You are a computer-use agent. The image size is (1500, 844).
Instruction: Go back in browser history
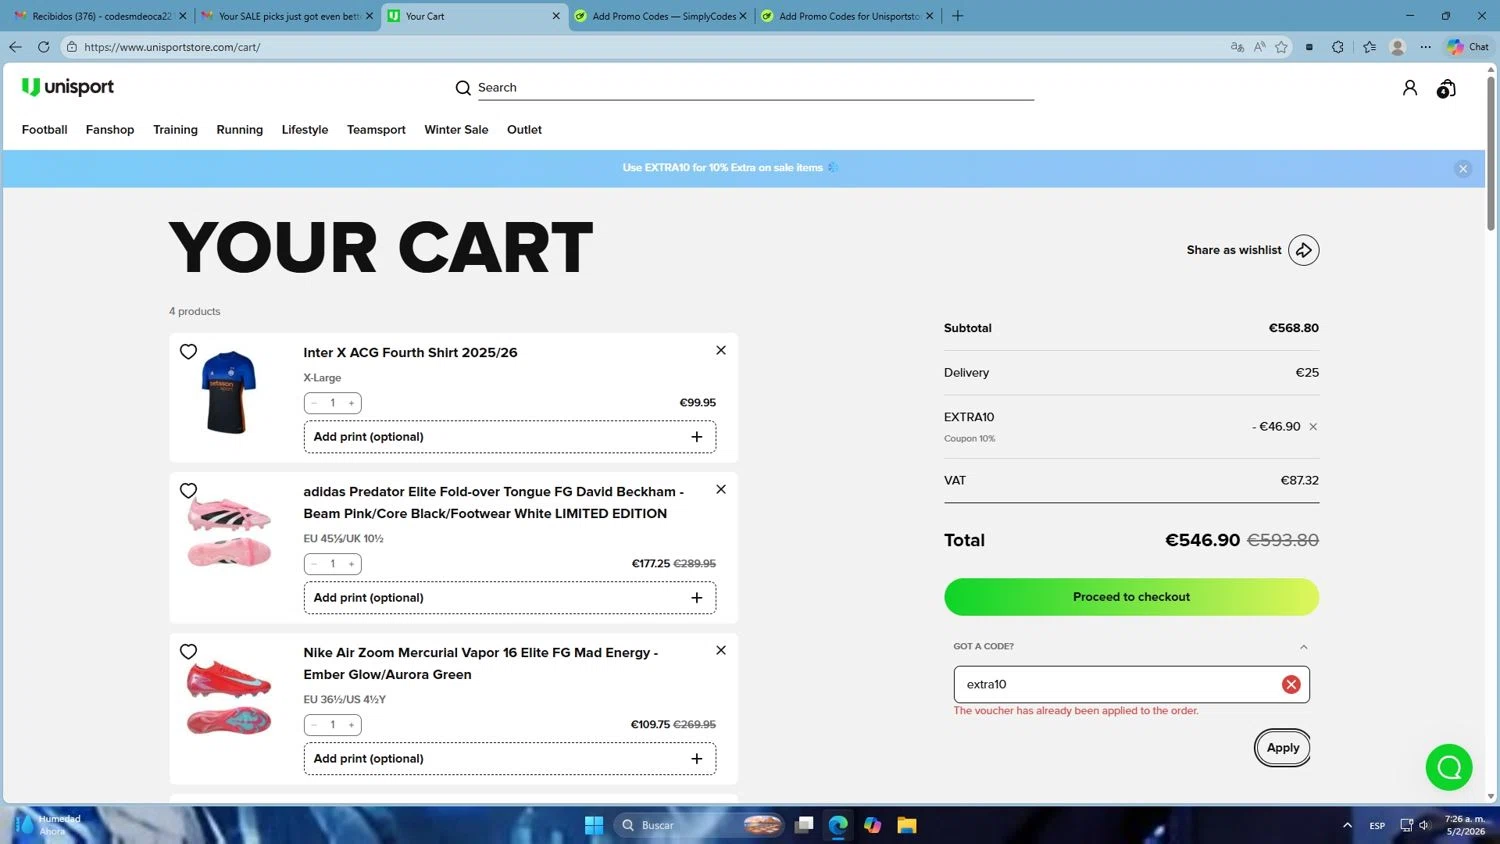pyautogui.click(x=15, y=47)
